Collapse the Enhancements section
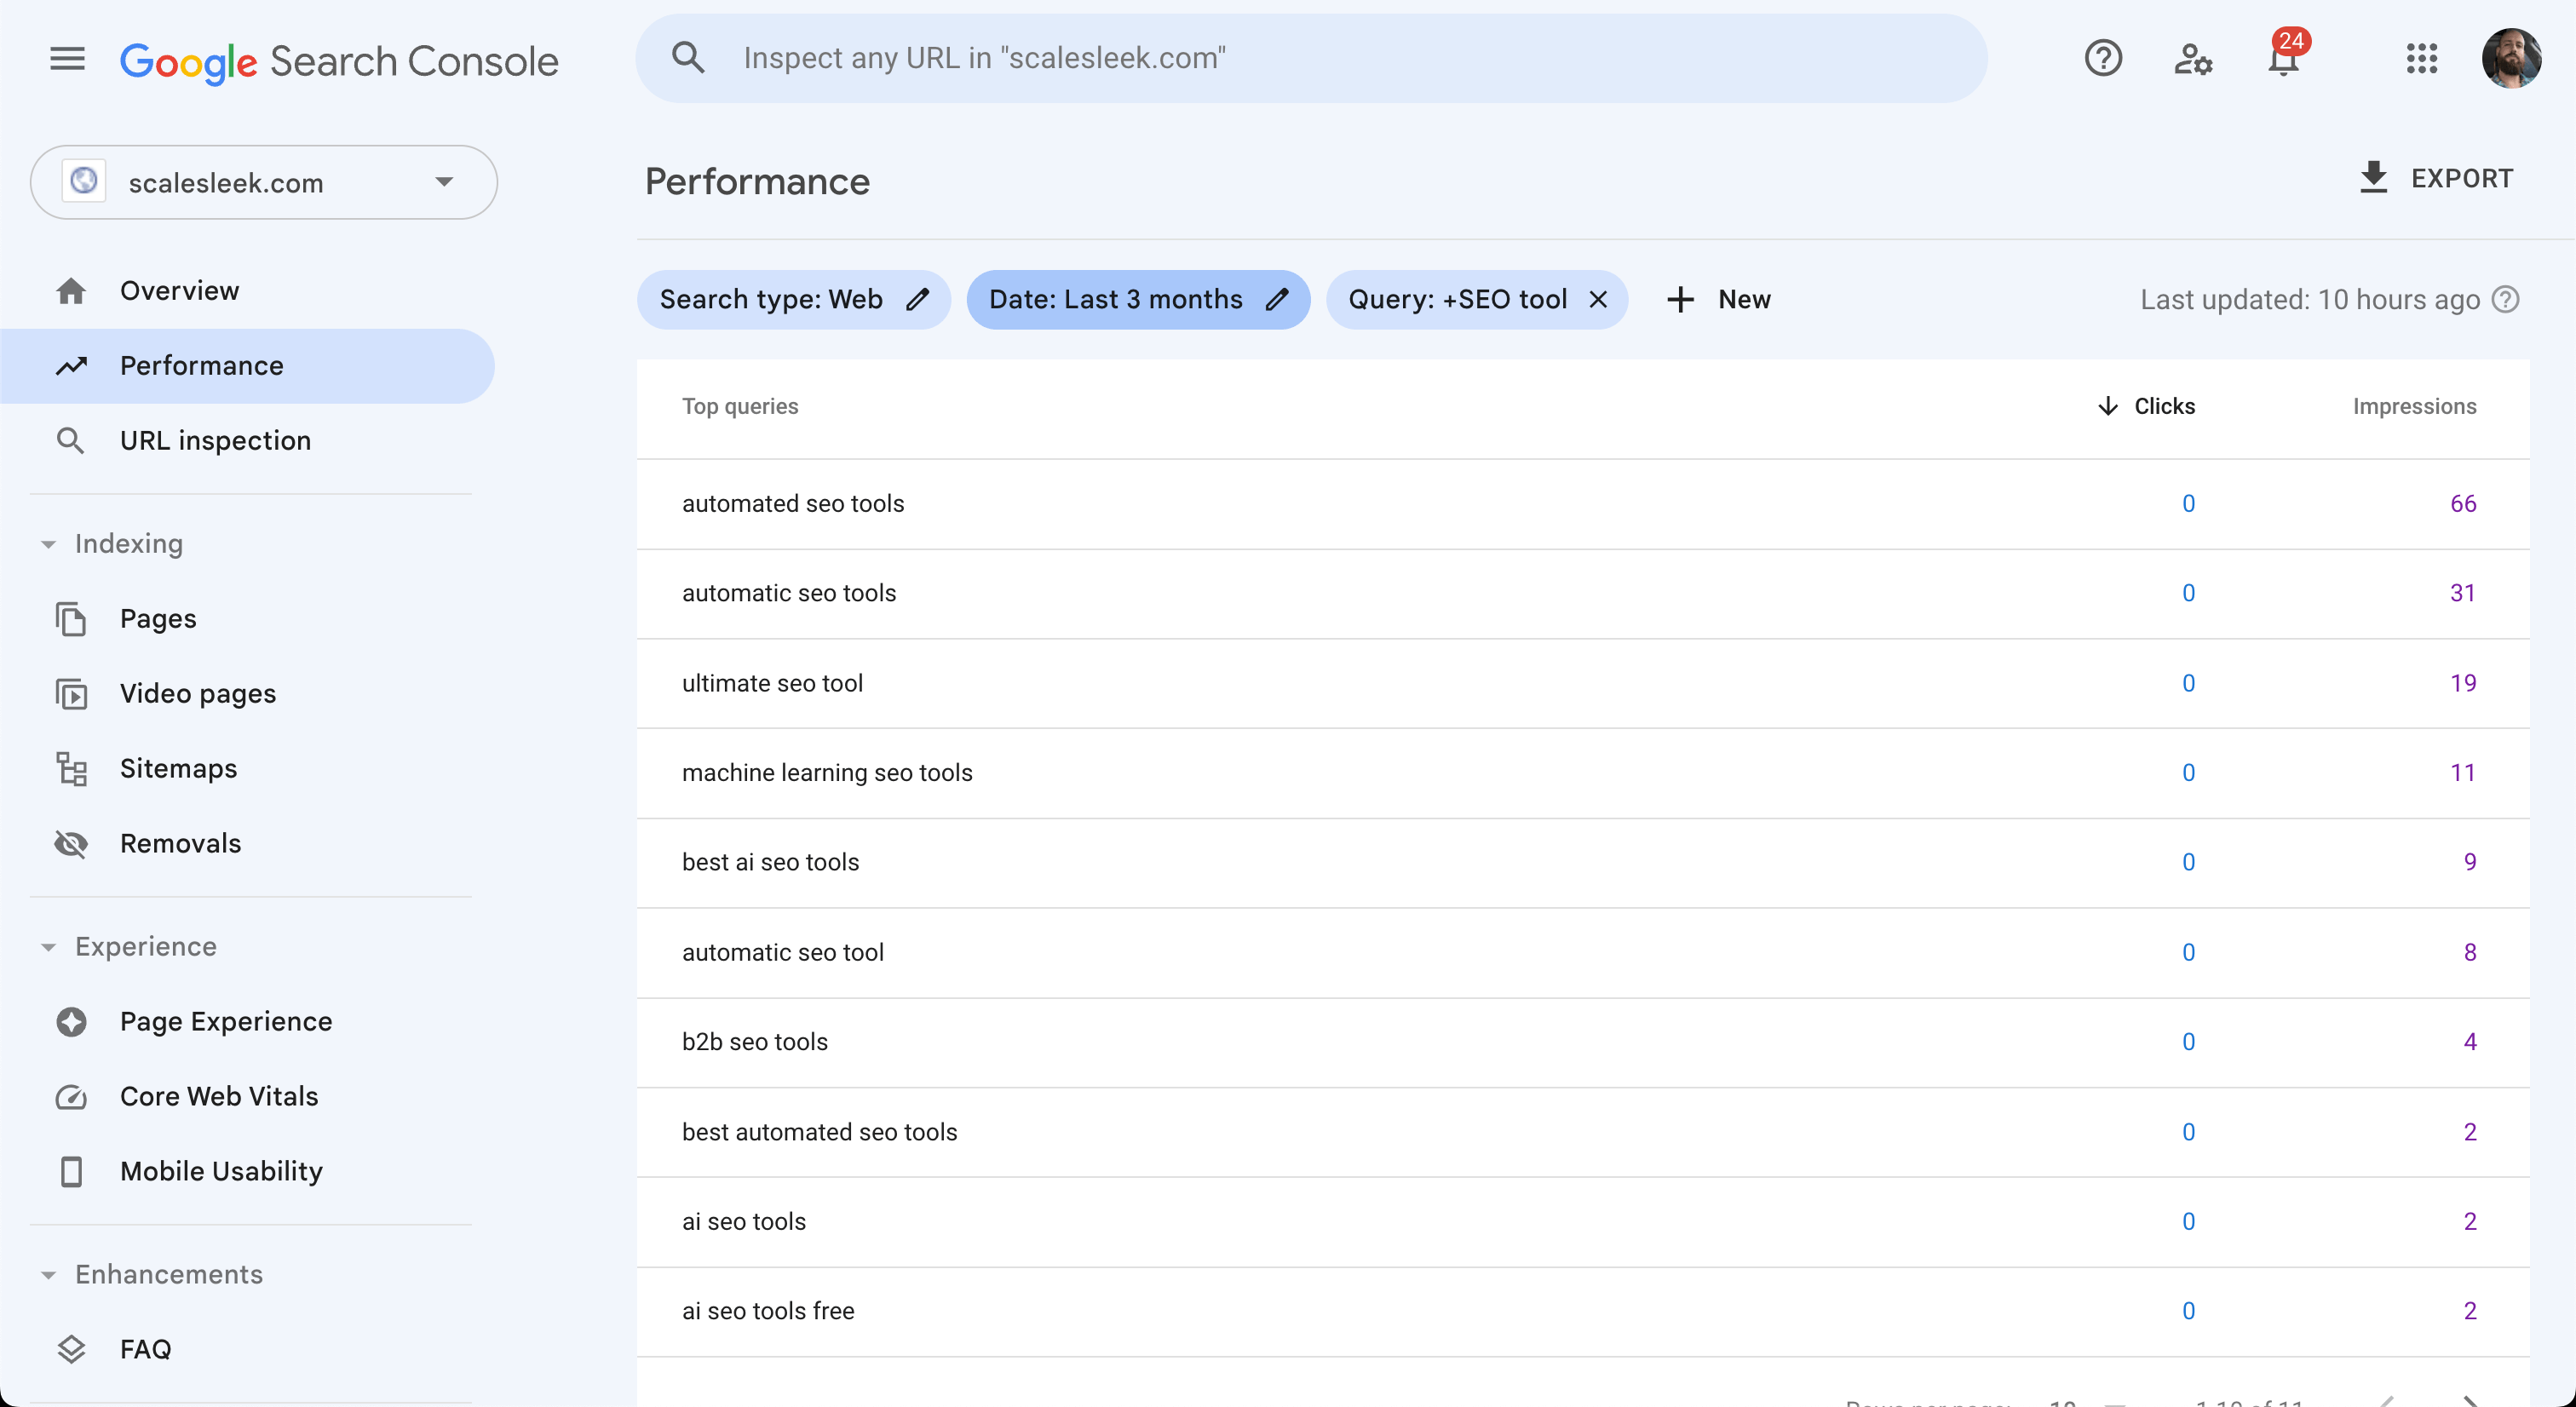The height and width of the screenshot is (1407, 2576). click(x=48, y=1275)
